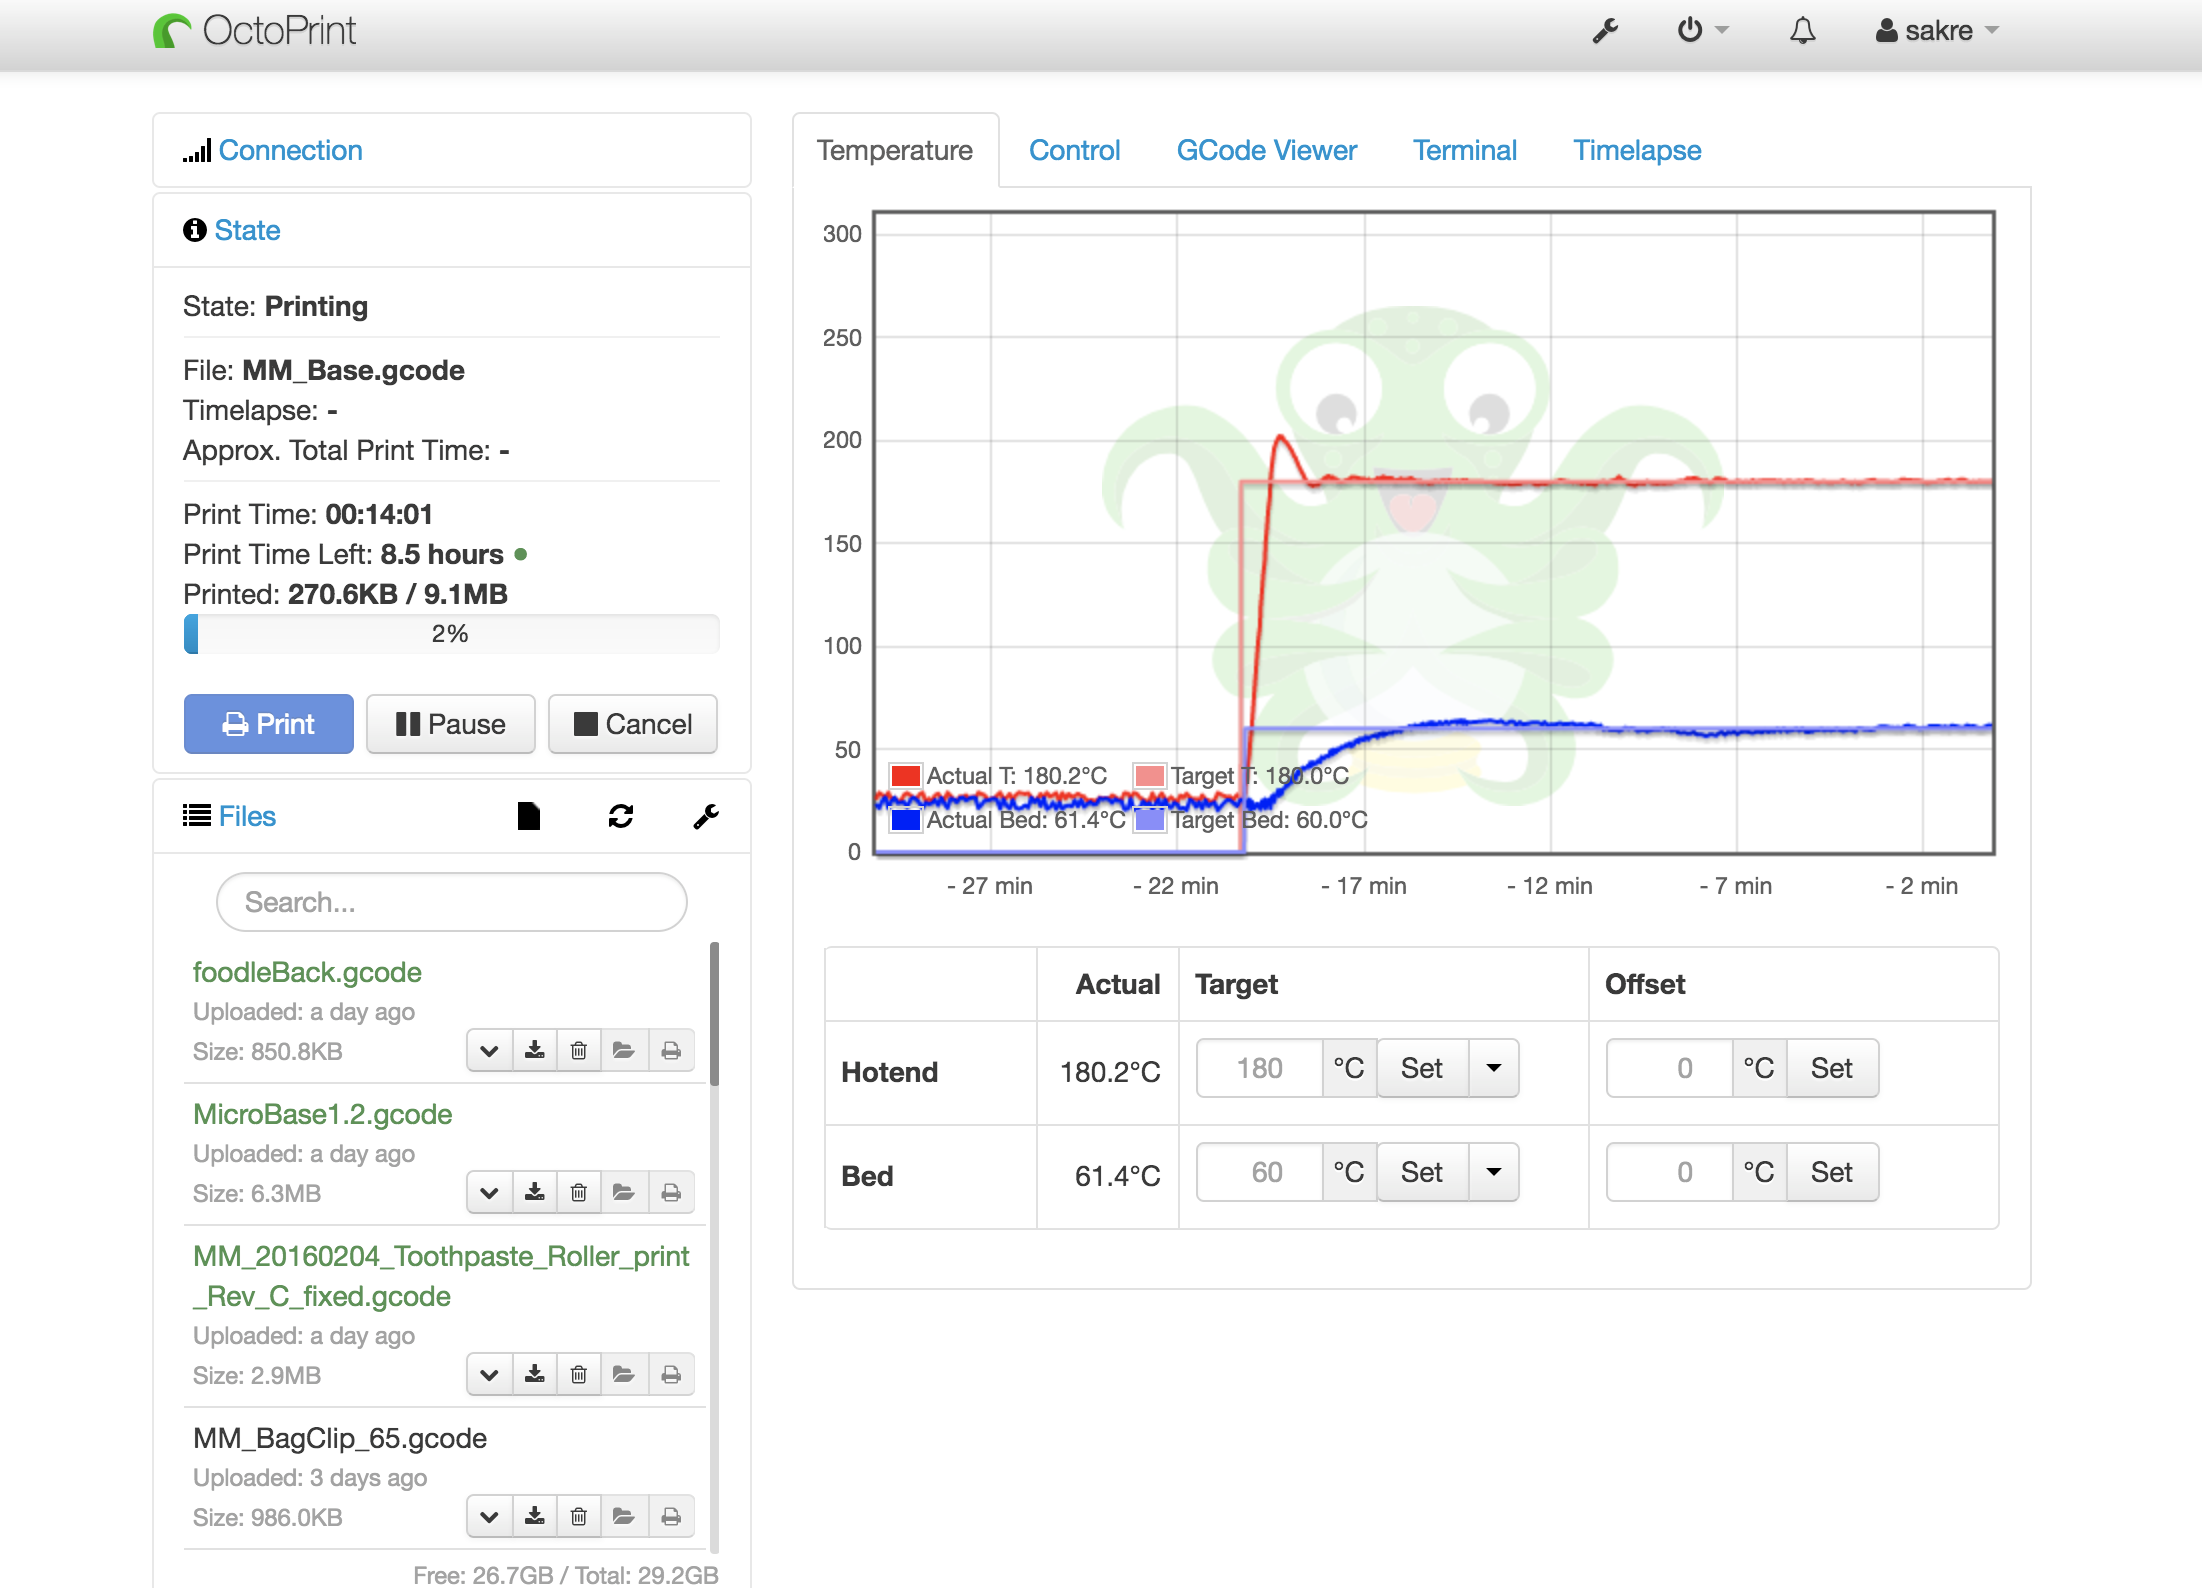Image resolution: width=2202 pixels, height=1588 pixels.
Task: Open the system power menu
Action: tap(1702, 30)
